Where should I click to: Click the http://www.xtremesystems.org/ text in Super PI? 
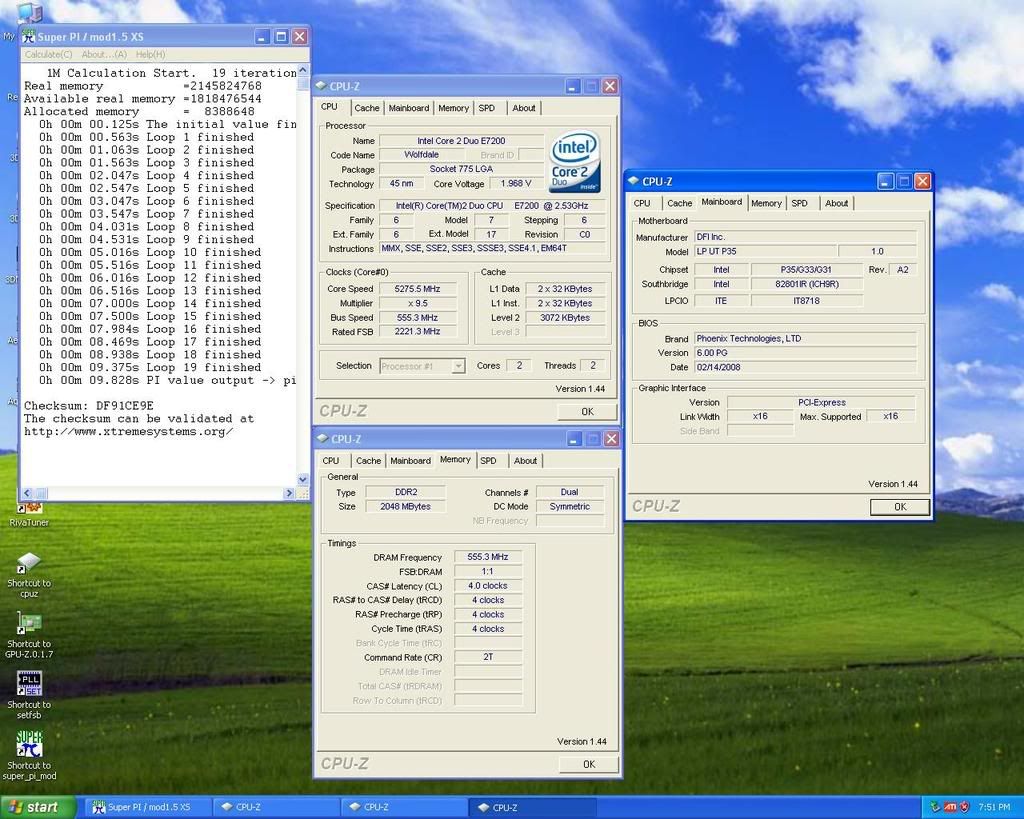(129, 432)
